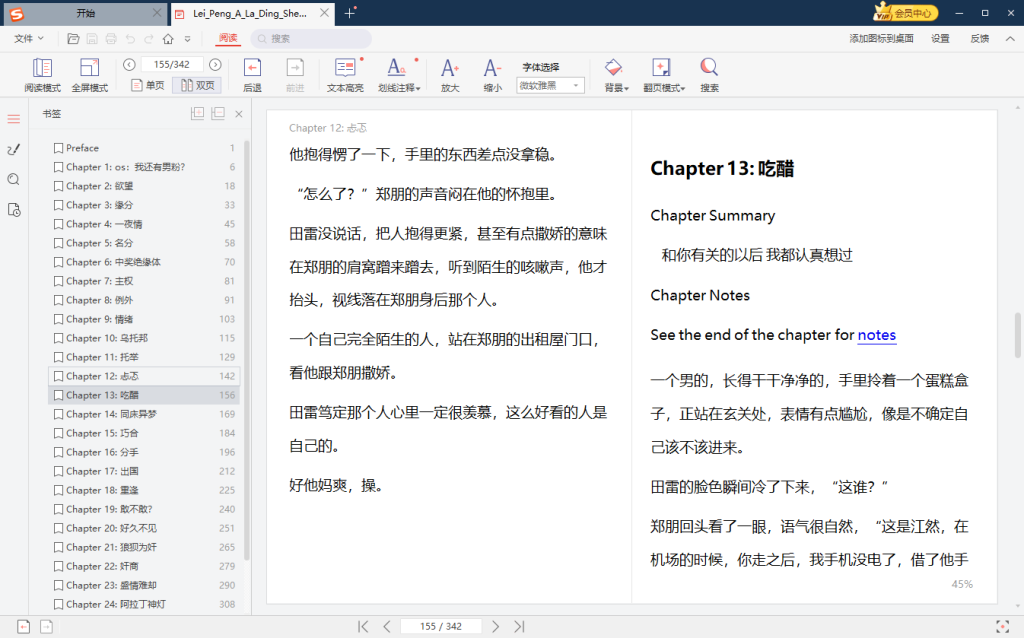Click the bottom 155 / 342 page field
The height and width of the screenshot is (638, 1024).
pos(441,626)
